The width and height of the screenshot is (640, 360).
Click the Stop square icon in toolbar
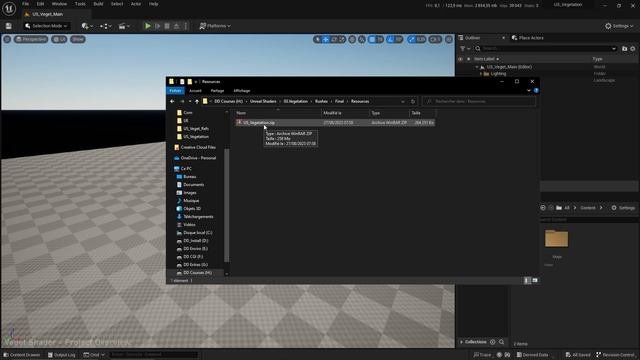(167, 26)
